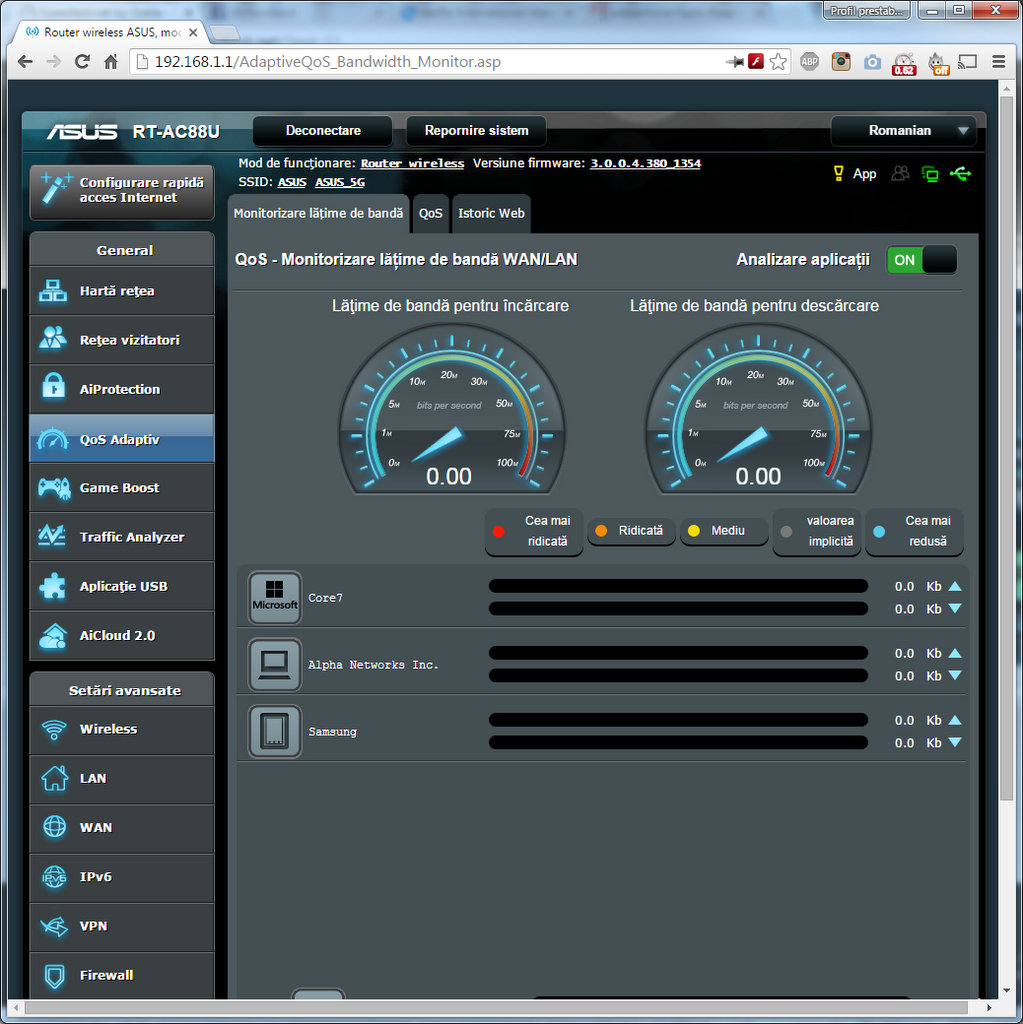
Task: Bookmark this page with star icon
Action: pos(778,62)
